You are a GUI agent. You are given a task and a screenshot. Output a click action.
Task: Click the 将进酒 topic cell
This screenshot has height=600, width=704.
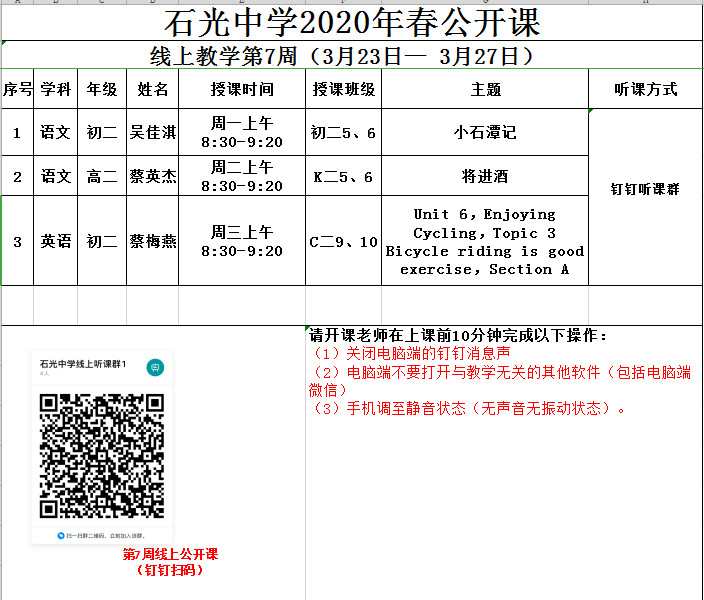(485, 176)
